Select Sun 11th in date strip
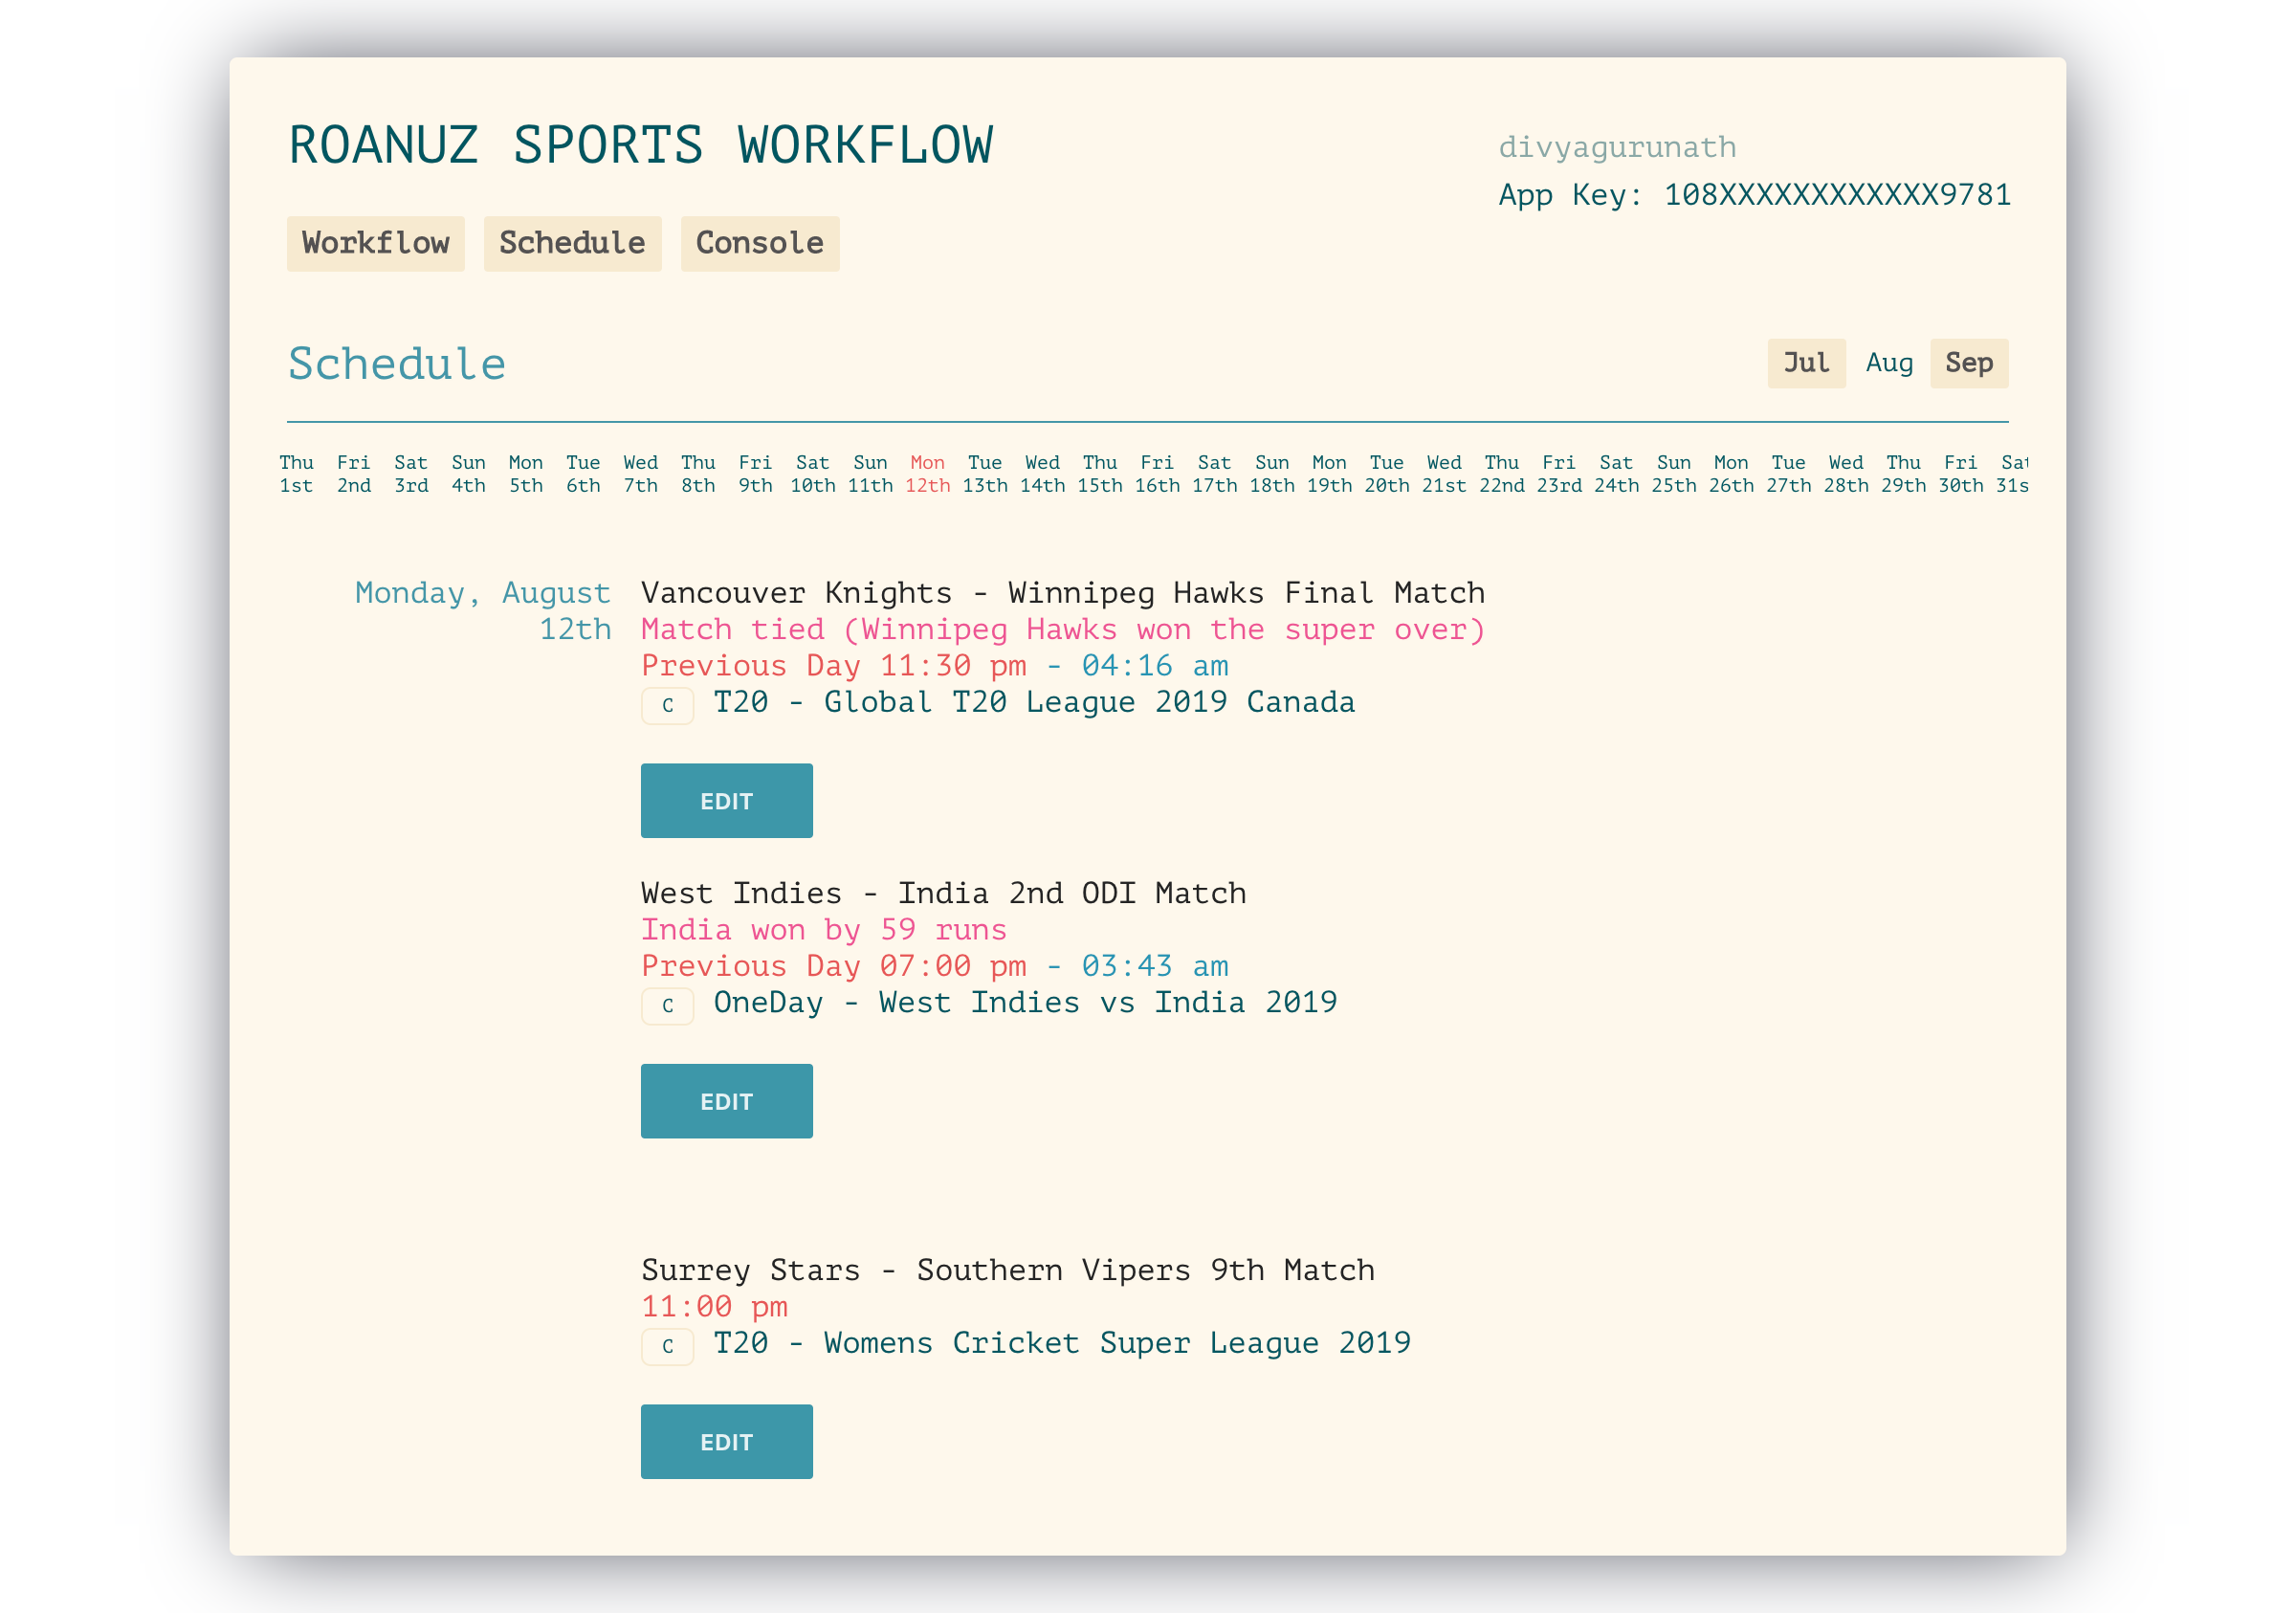This screenshot has height=1613, width=2296. pyautogui.click(x=870, y=474)
